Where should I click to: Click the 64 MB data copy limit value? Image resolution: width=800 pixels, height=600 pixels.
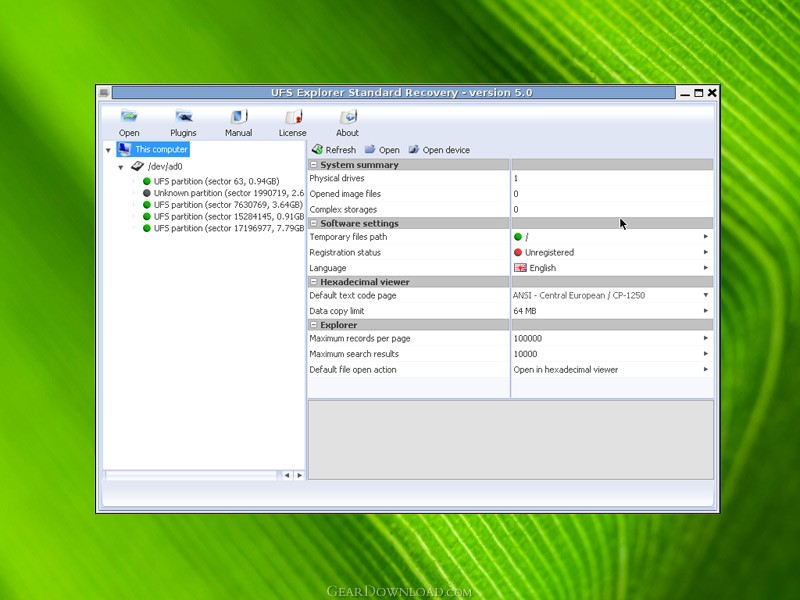[525, 311]
